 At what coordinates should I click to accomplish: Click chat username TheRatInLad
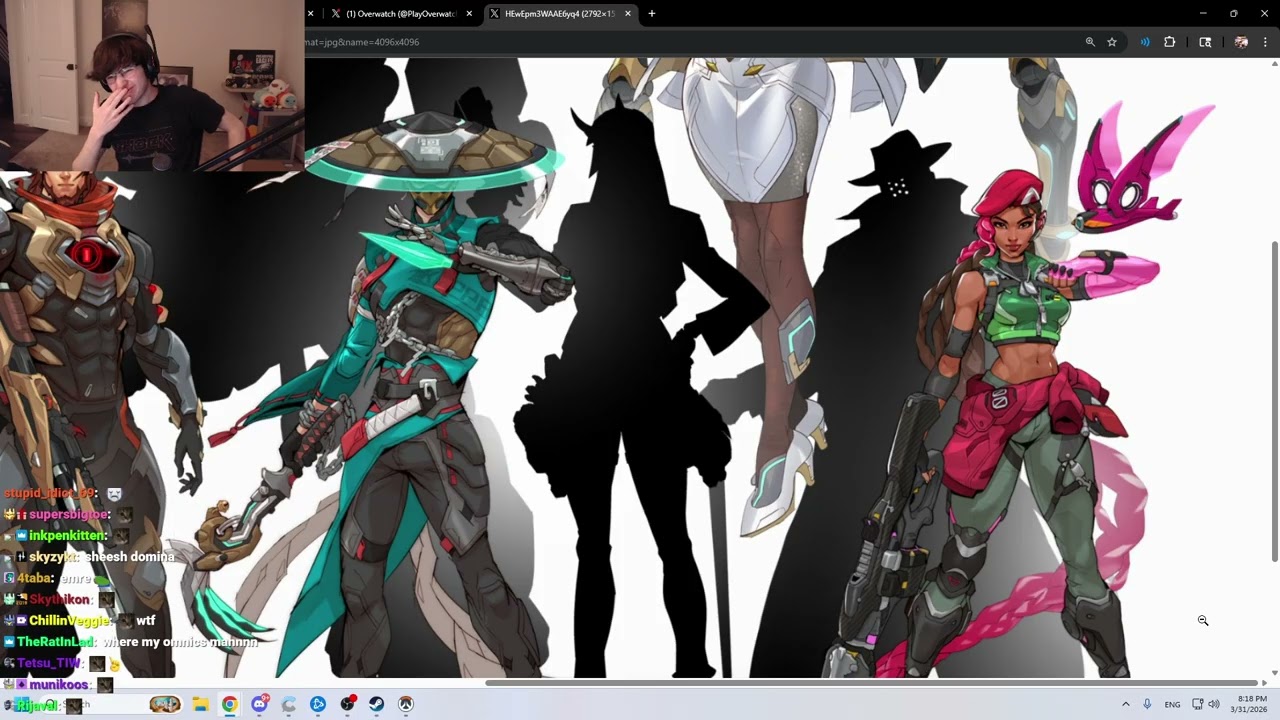point(56,642)
